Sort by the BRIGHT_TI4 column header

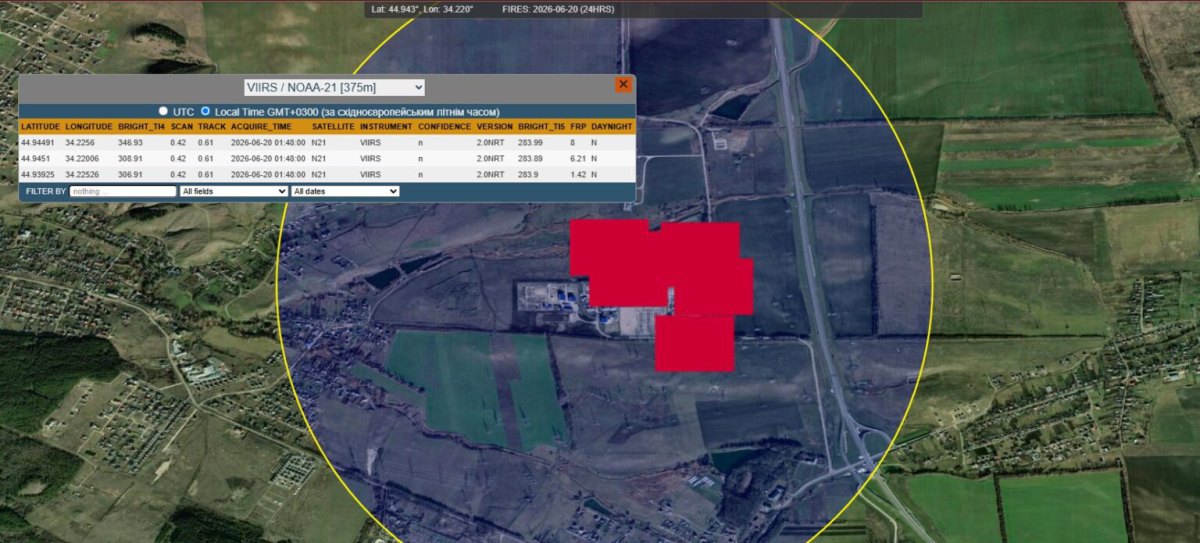(141, 127)
